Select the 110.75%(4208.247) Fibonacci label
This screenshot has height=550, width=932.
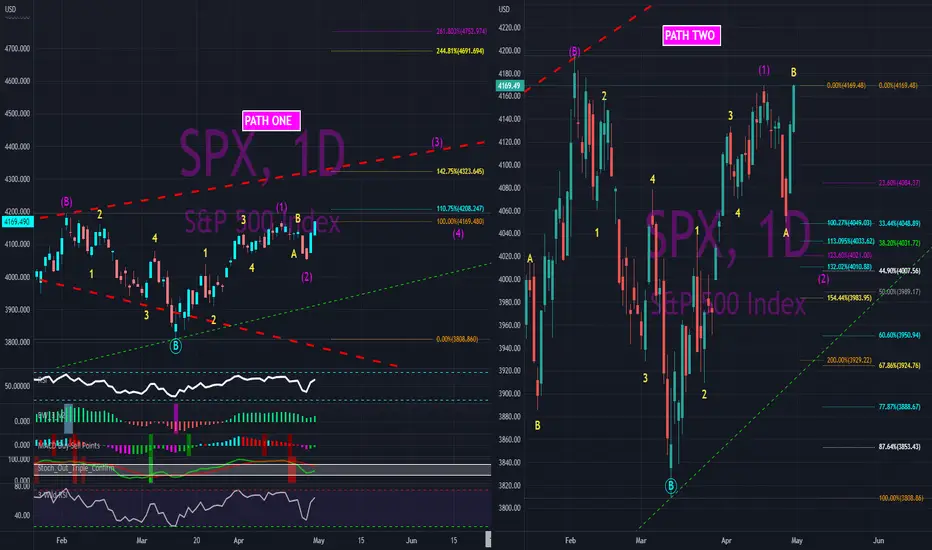point(460,209)
